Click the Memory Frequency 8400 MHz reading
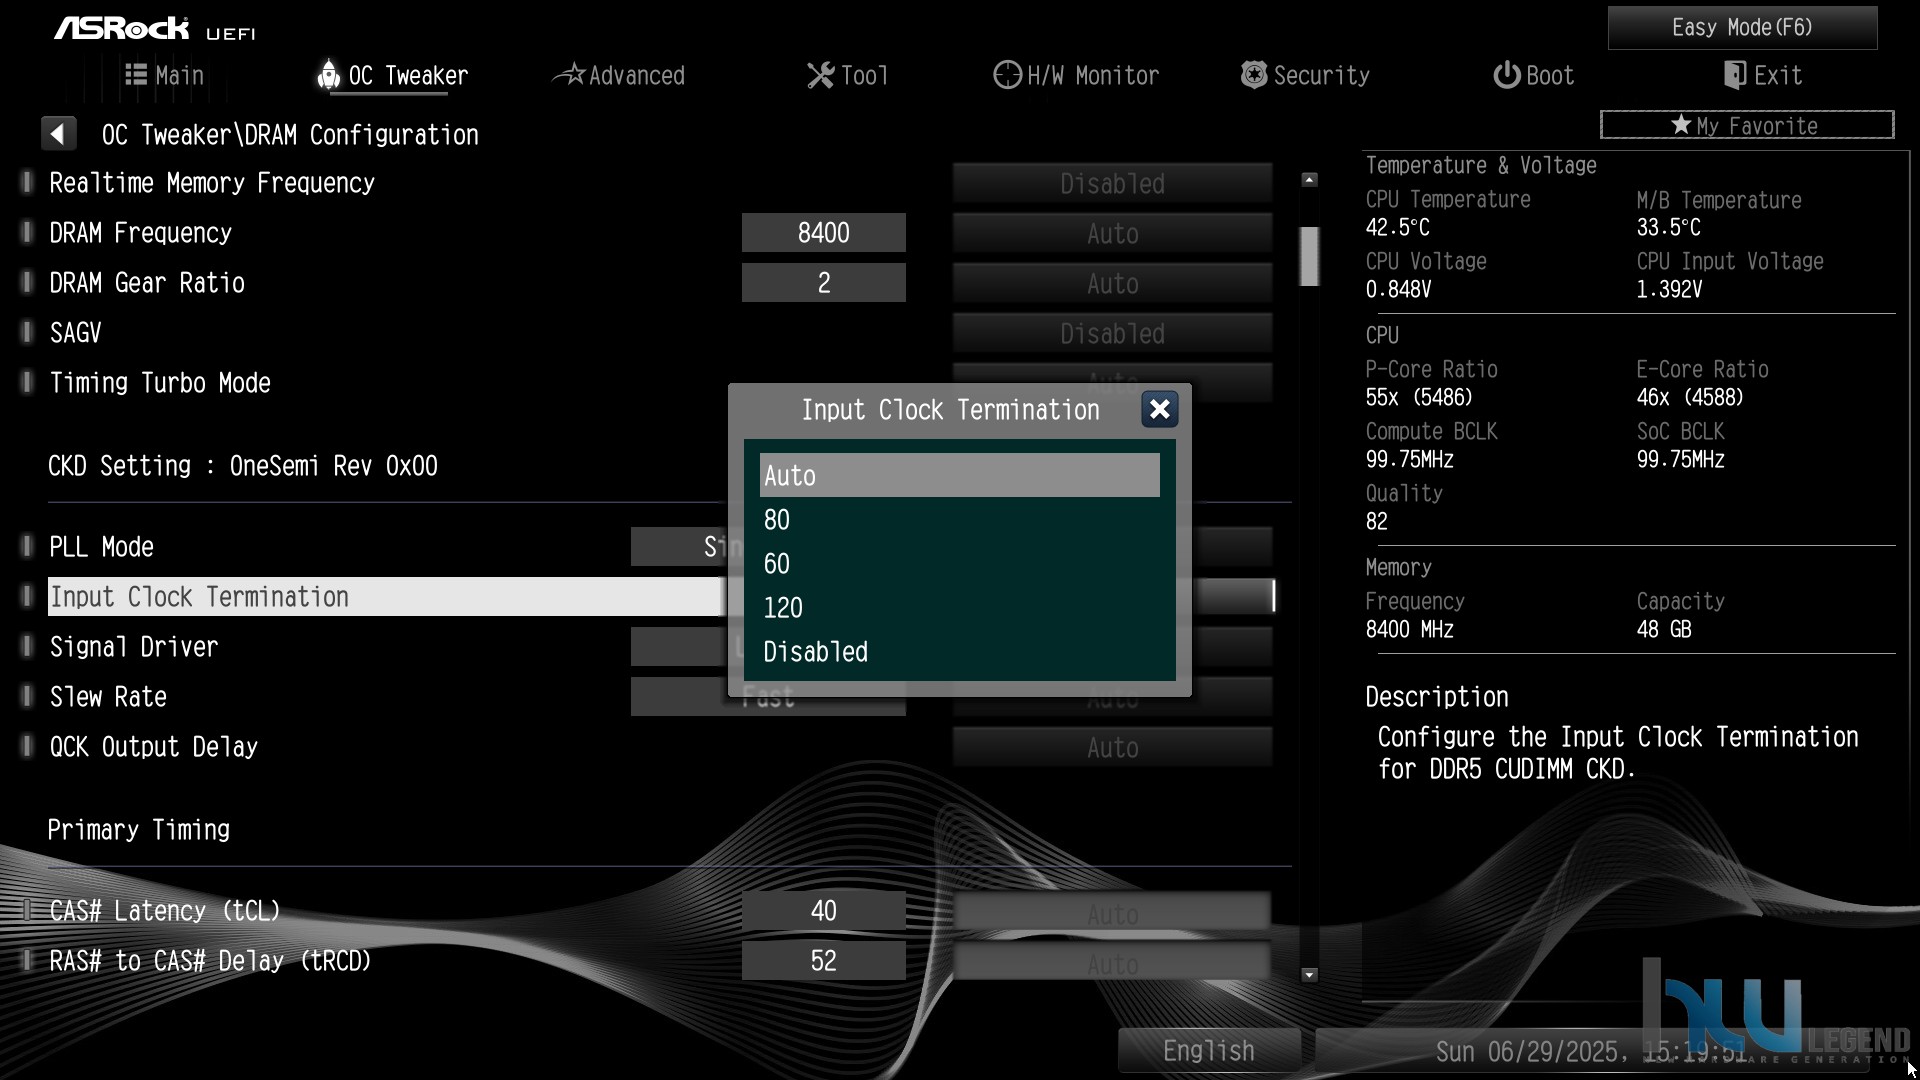Image resolution: width=1920 pixels, height=1080 pixels. point(1410,630)
